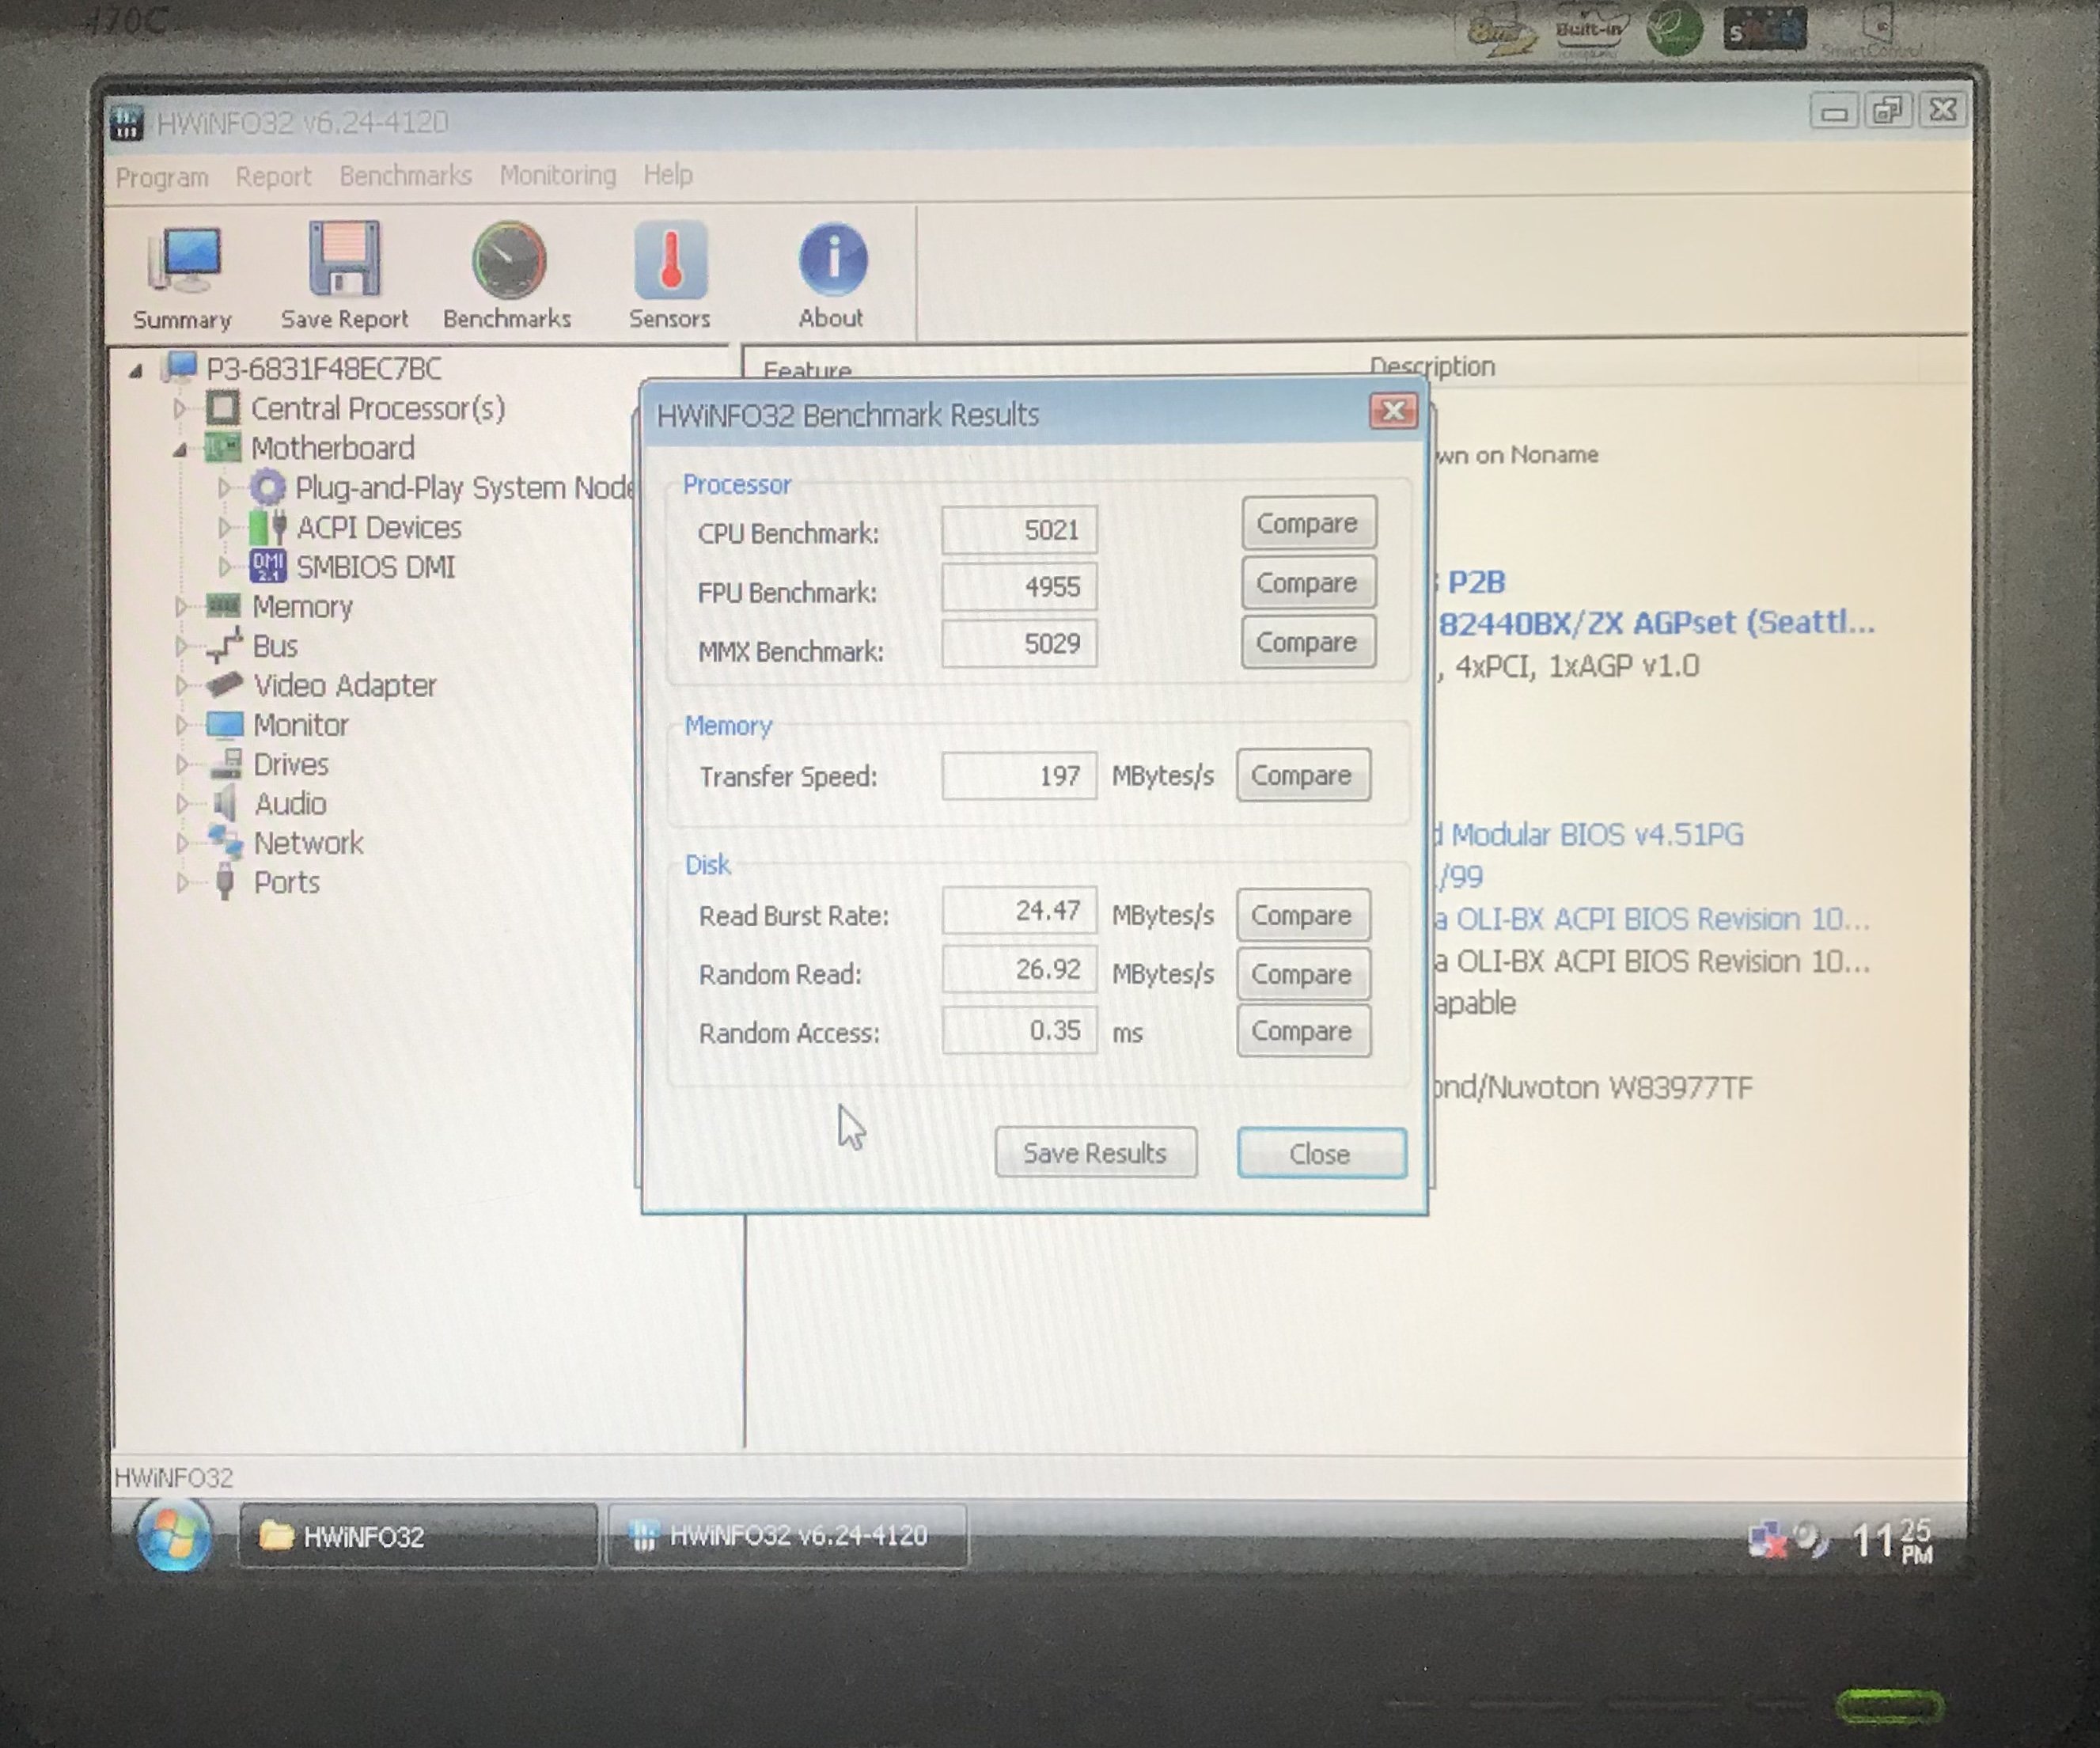This screenshot has height=1748, width=2100.
Task: Expand the Memory tree node
Action: (181, 606)
